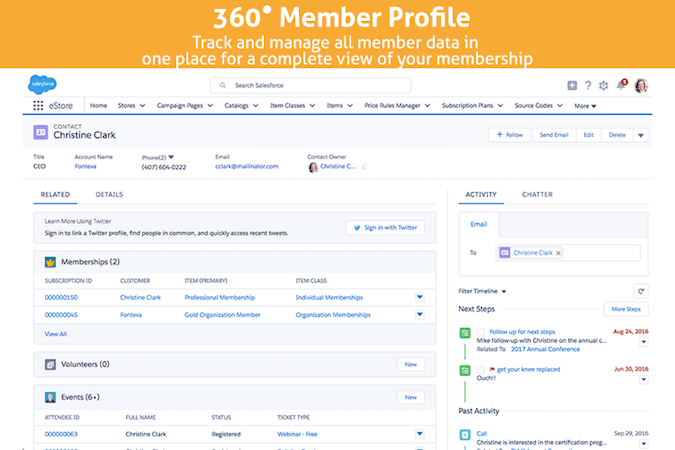Open the Help question mark icon
Screen dimensions: 675x450
pyautogui.click(x=588, y=86)
